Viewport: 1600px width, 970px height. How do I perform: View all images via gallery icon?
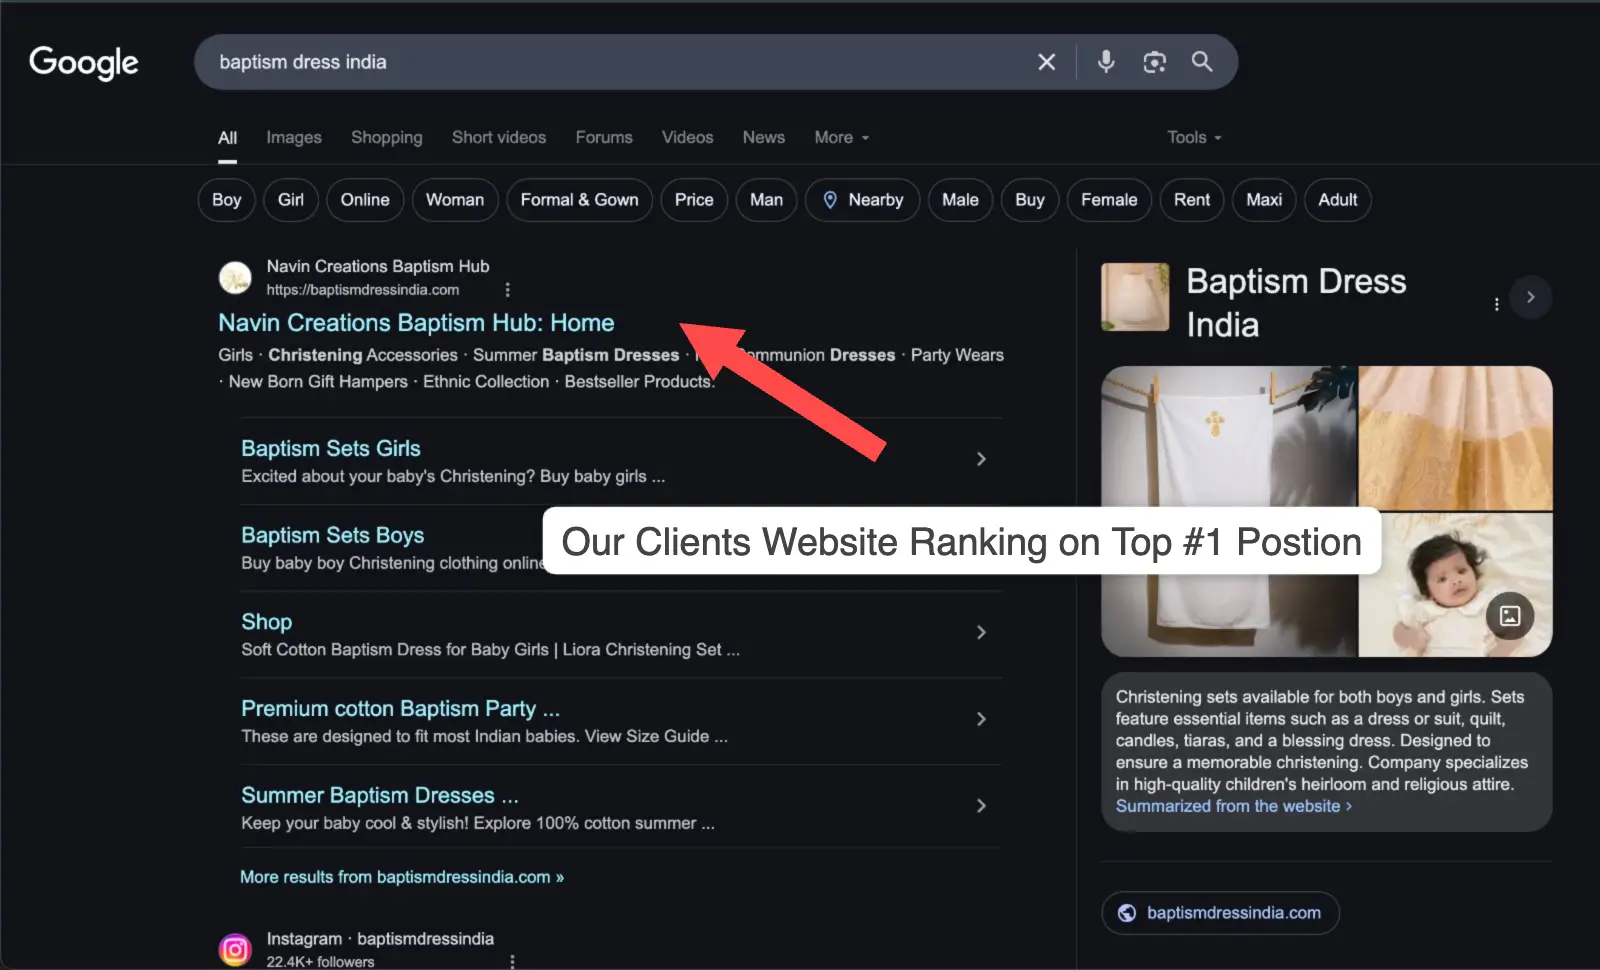point(1510,616)
